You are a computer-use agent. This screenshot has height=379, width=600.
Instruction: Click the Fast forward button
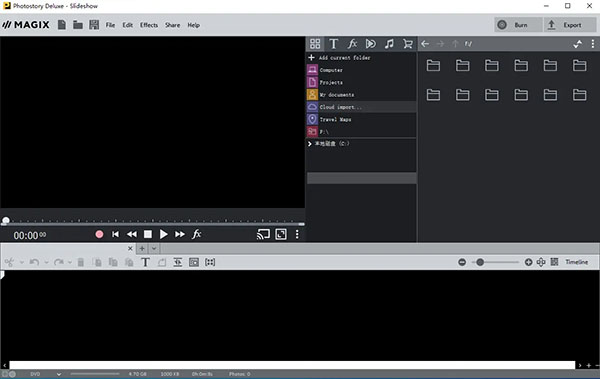[180, 234]
